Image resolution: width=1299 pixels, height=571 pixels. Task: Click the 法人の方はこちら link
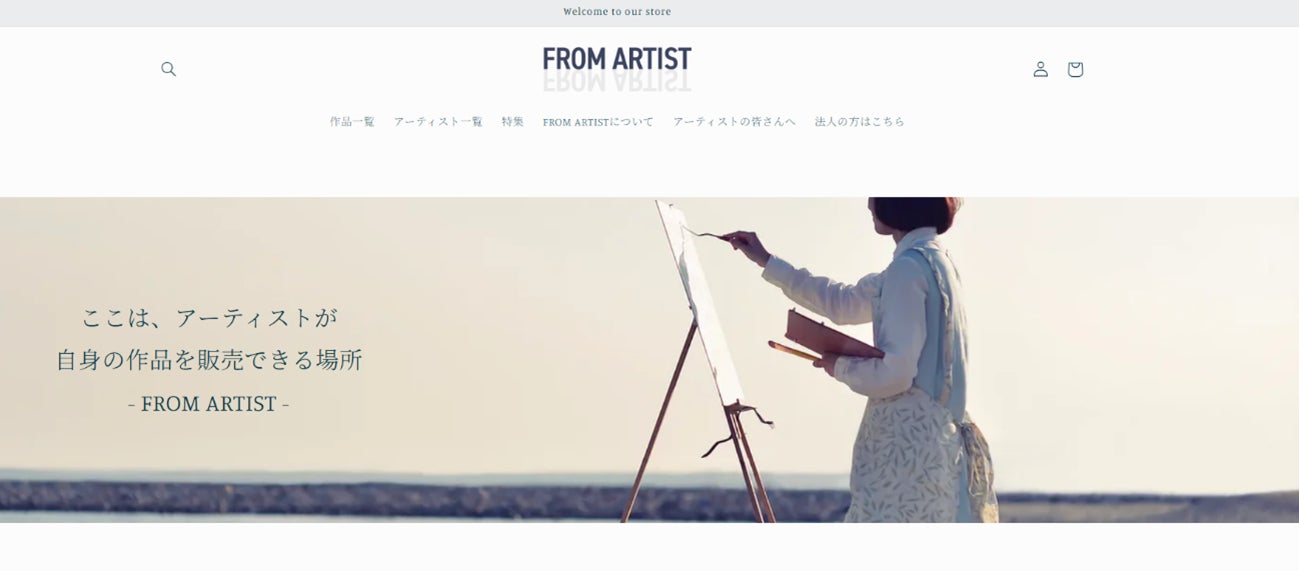tap(859, 122)
